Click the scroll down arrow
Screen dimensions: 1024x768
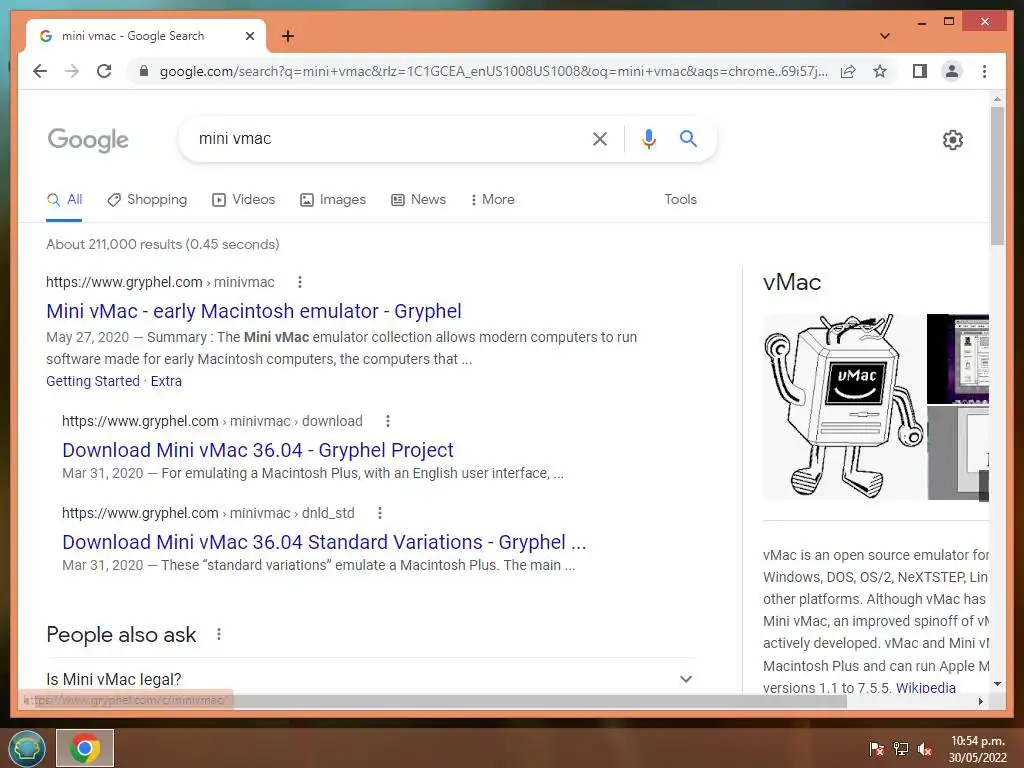997,684
